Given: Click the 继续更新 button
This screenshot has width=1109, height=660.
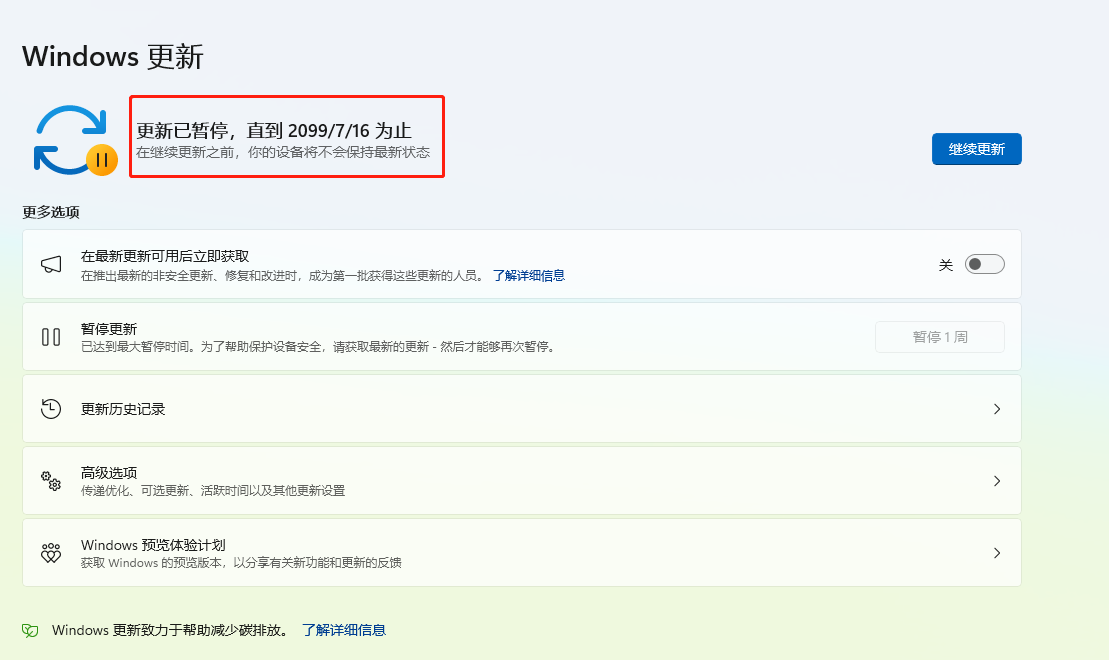Looking at the screenshot, I should click(x=977, y=149).
